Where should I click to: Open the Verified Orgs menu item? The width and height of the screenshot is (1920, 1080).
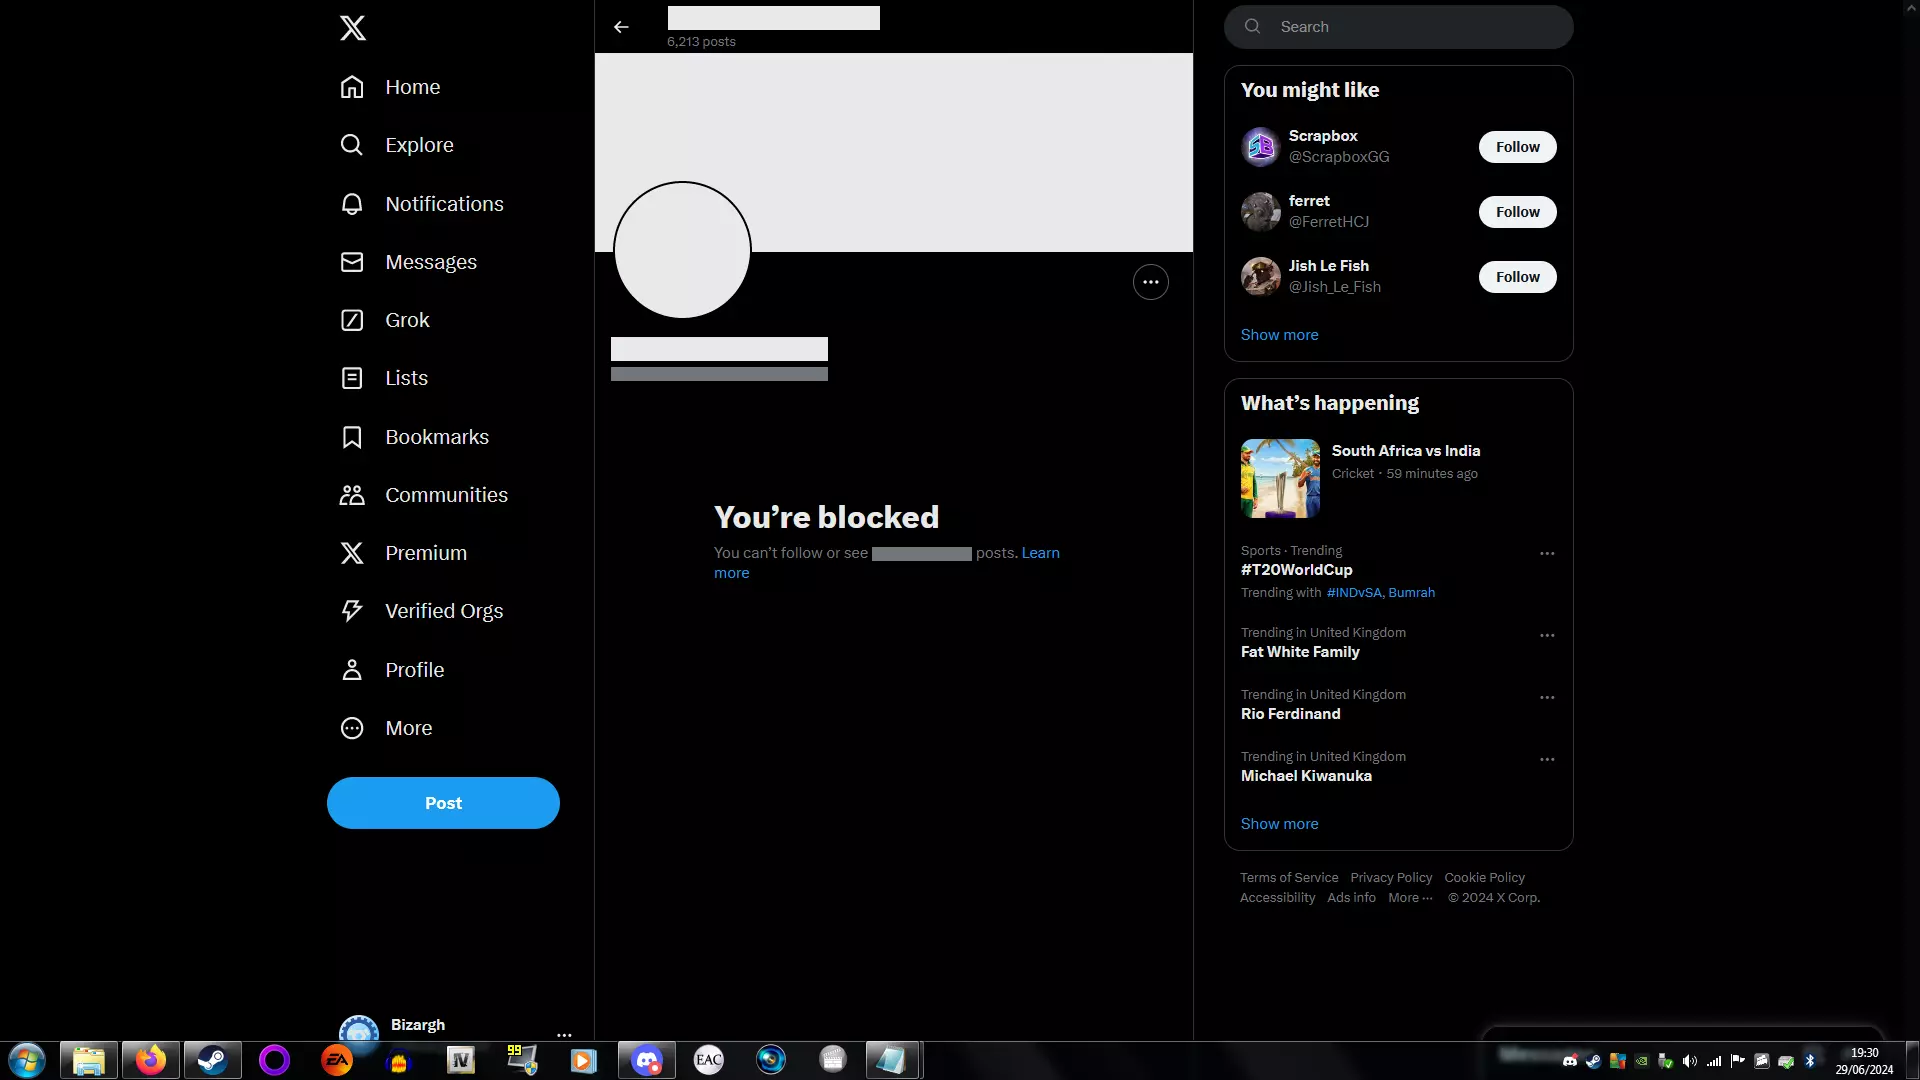coord(443,611)
